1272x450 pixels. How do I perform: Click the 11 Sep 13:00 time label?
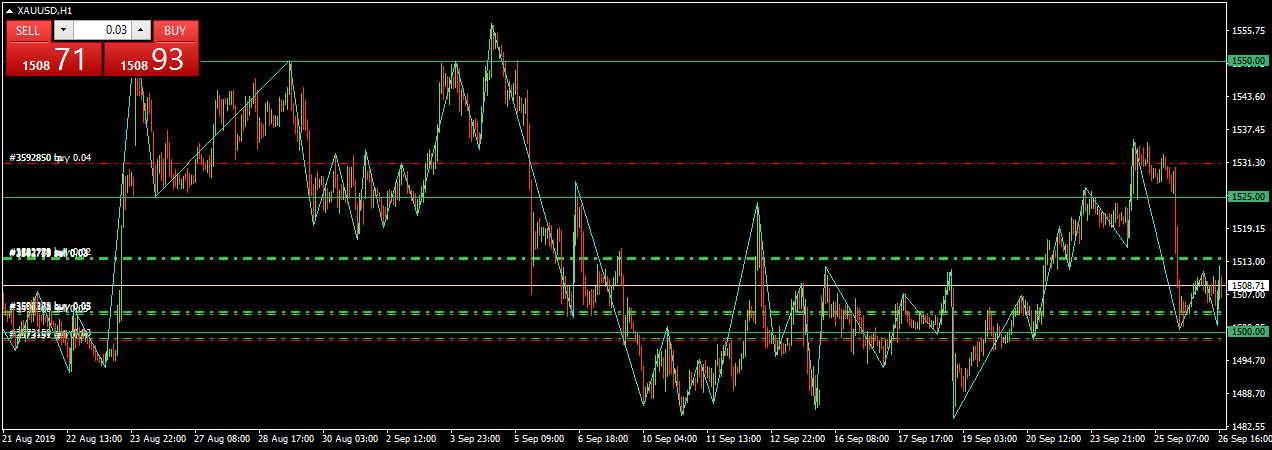734,438
